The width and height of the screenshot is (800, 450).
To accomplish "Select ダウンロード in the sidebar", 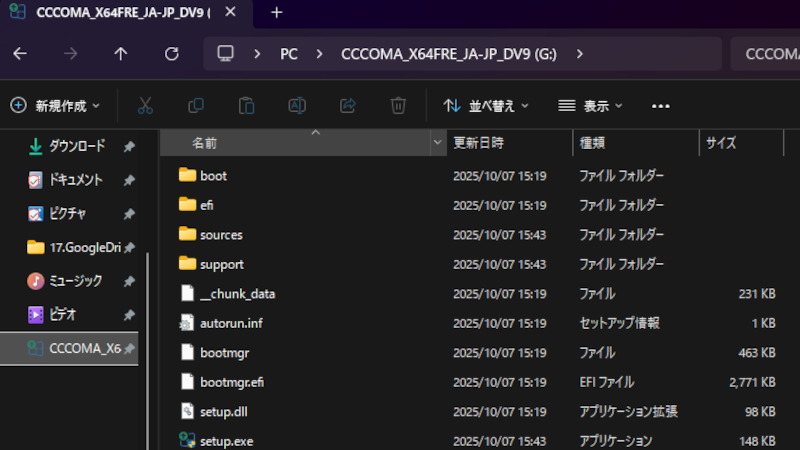I will pos(76,146).
